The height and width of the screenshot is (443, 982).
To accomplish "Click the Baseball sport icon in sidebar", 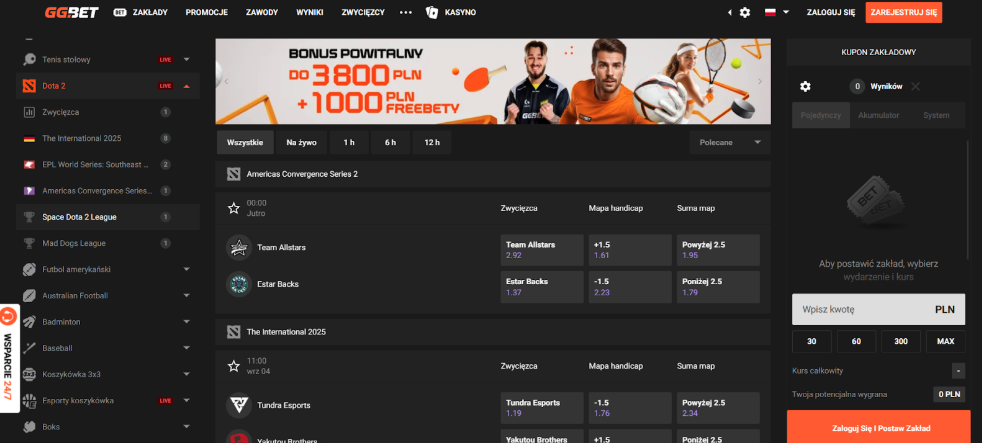I will (29, 348).
